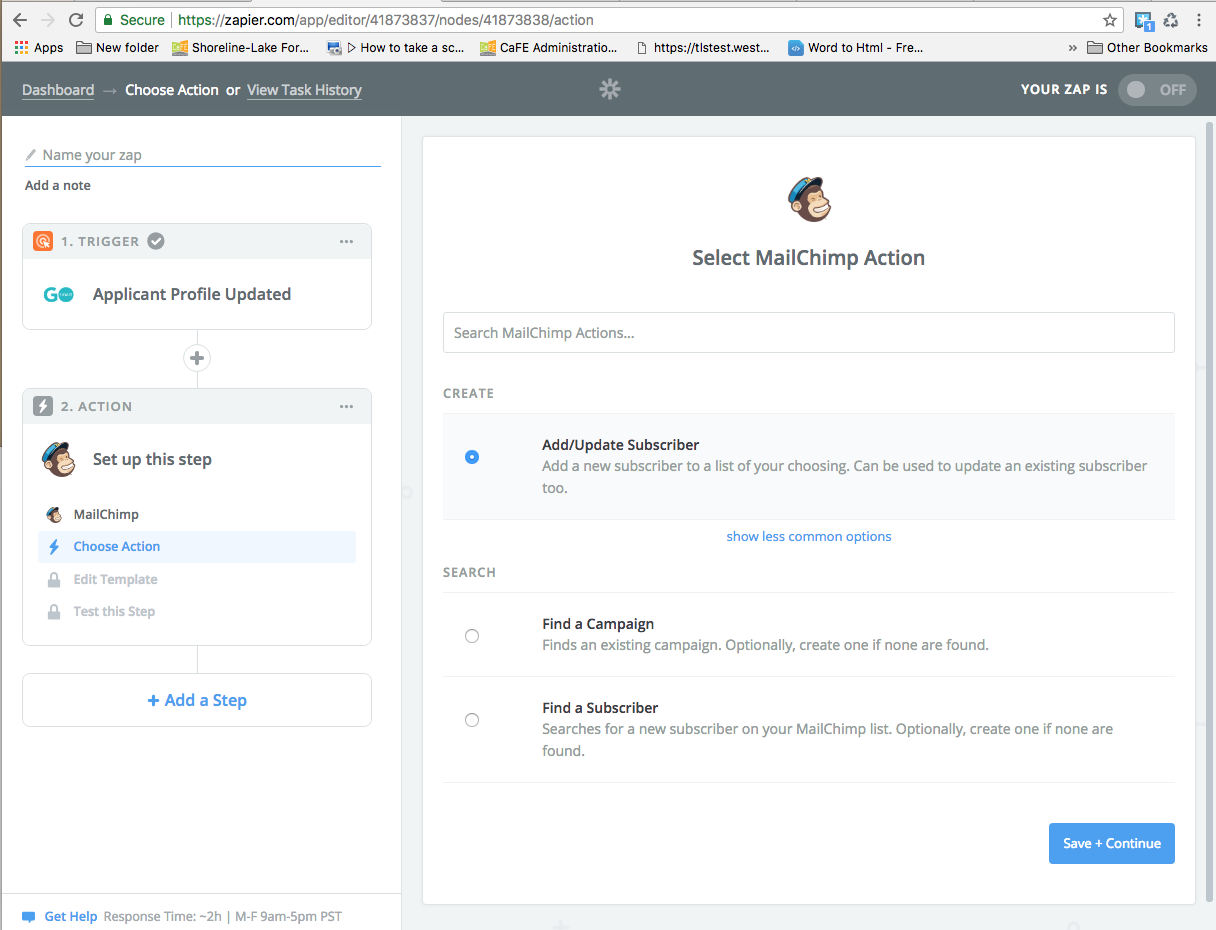Expand hidden bookmarks with the double chevron

(x=1073, y=47)
